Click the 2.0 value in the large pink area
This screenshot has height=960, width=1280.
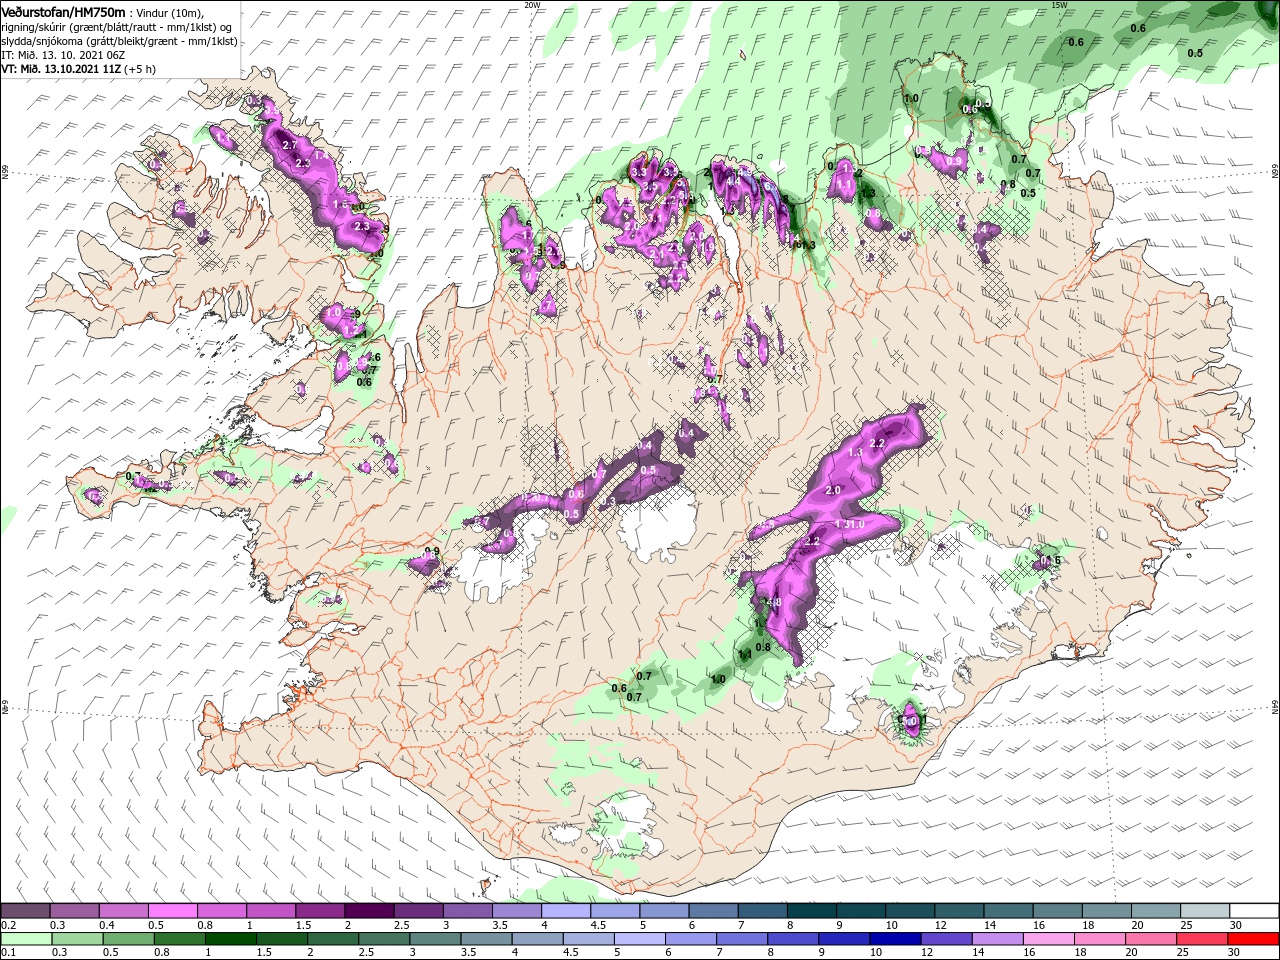(833, 490)
